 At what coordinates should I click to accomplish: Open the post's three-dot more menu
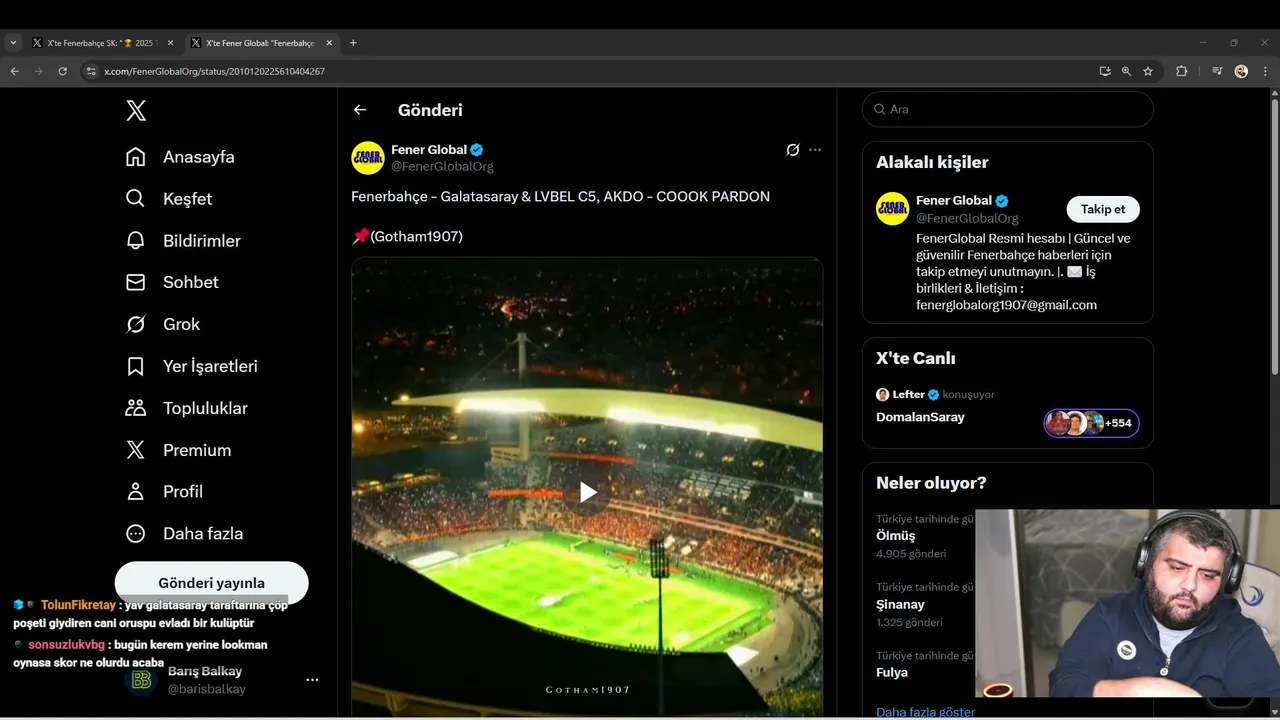(815, 150)
